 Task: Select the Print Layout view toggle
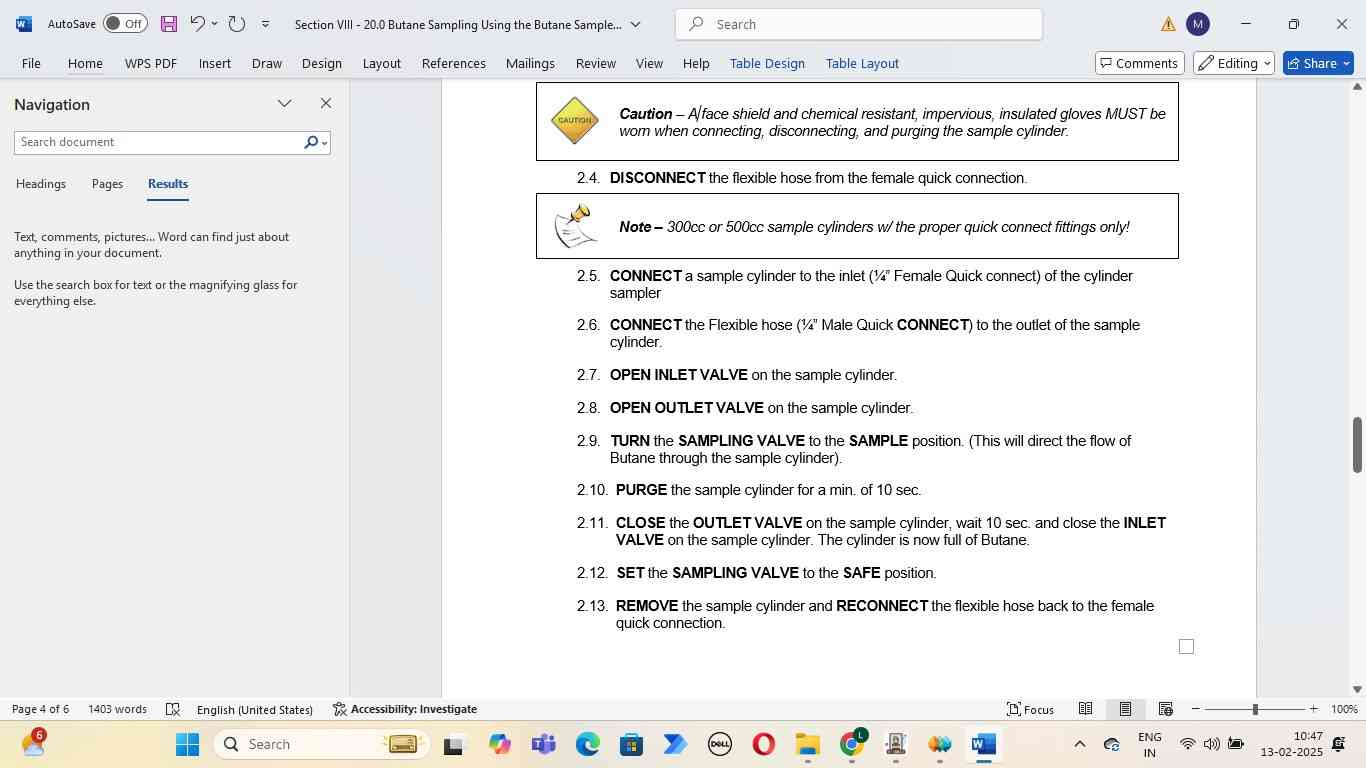coord(1125,709)
